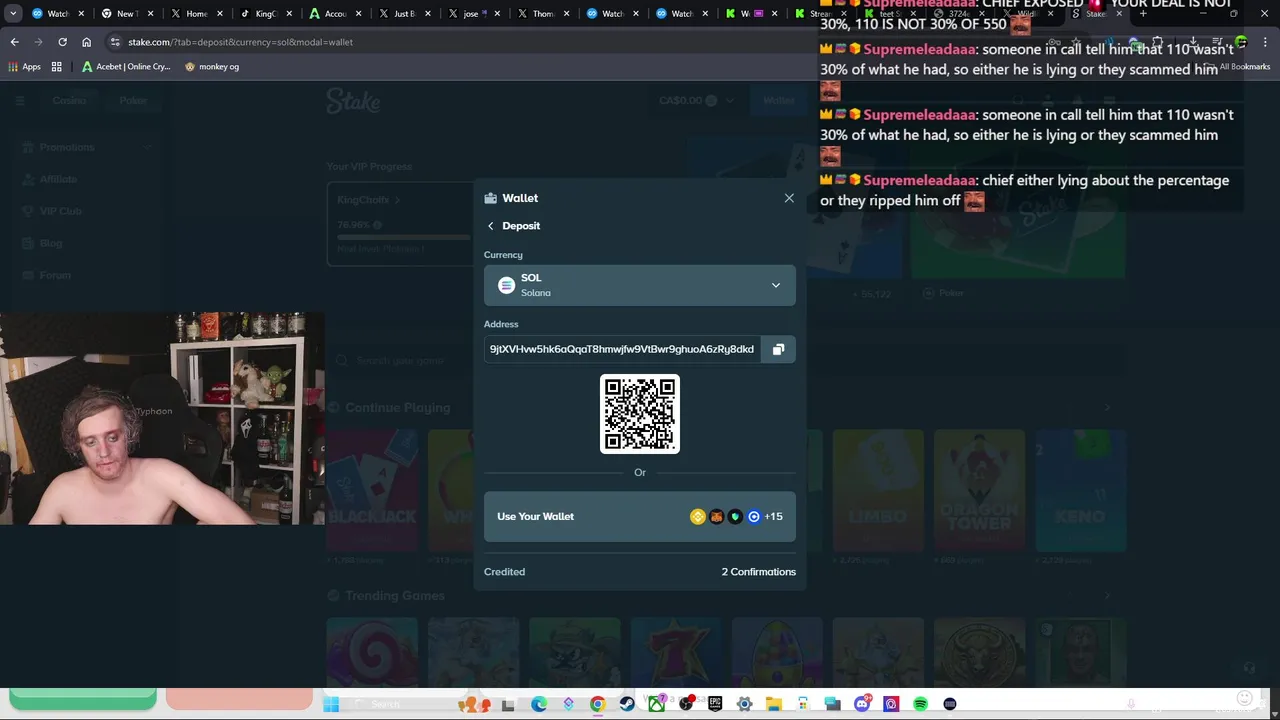Open Microsoft Edge from taskbar
The image size is (1280, 720).
pos(539,704)
